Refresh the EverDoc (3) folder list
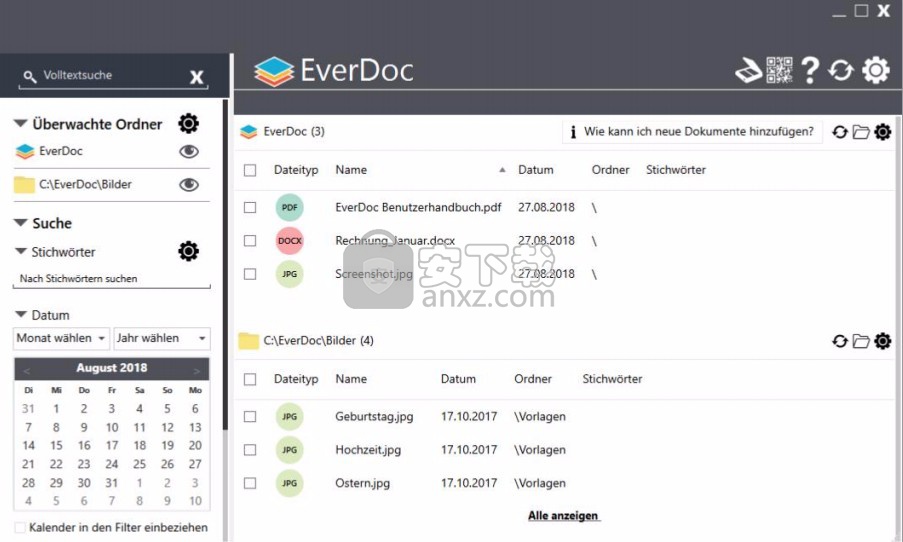Image resolution: width=903 pixels, height=542 pixels. [x=840, y=132]
